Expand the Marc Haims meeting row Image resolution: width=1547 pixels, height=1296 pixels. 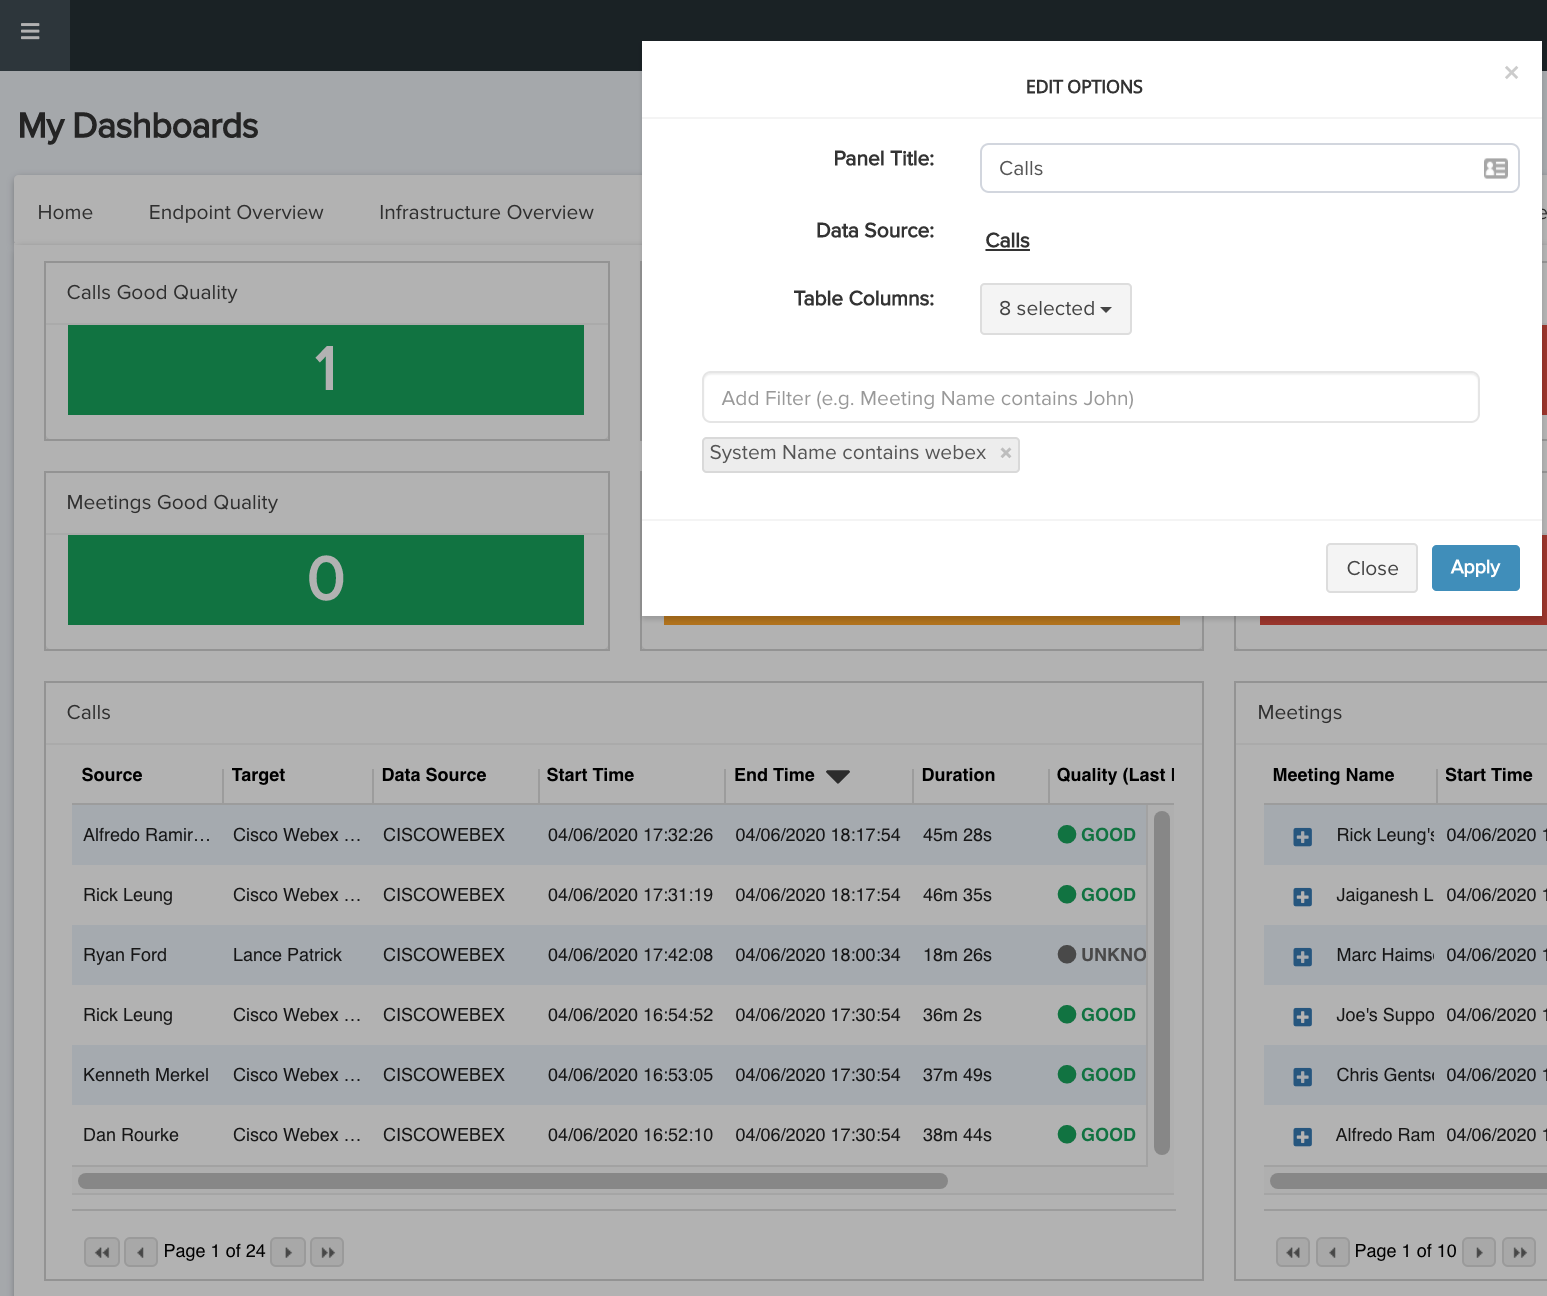(x=1302, y=957)
